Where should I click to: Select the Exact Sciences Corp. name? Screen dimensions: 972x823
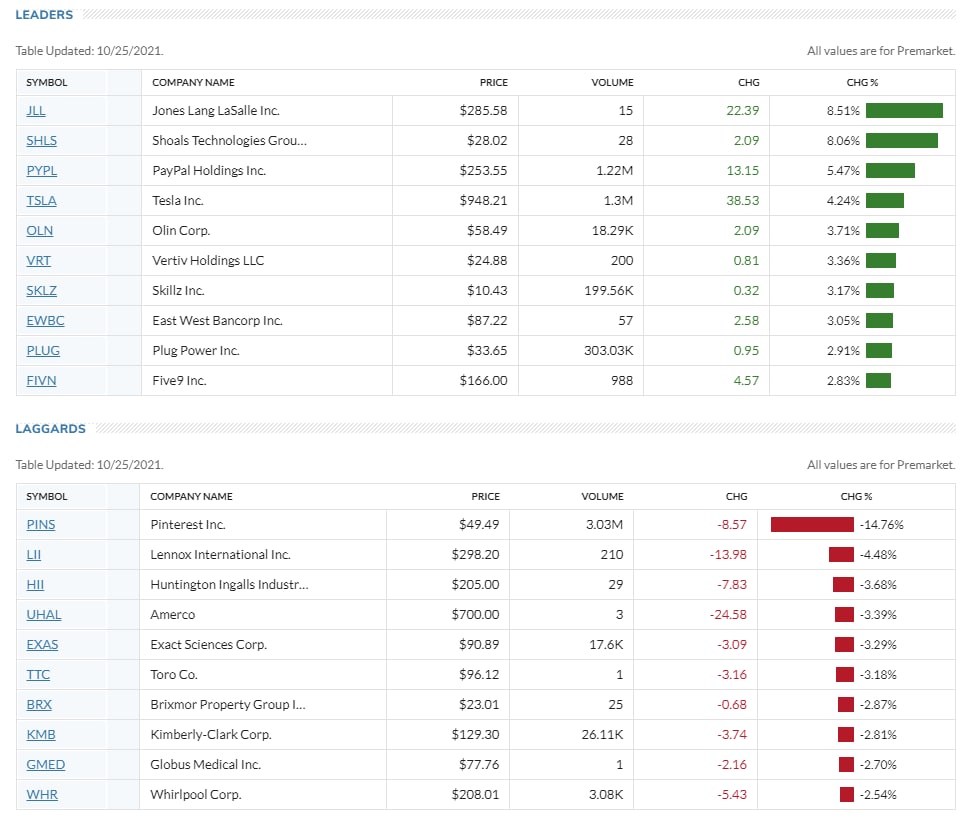[x=208, y=645]
